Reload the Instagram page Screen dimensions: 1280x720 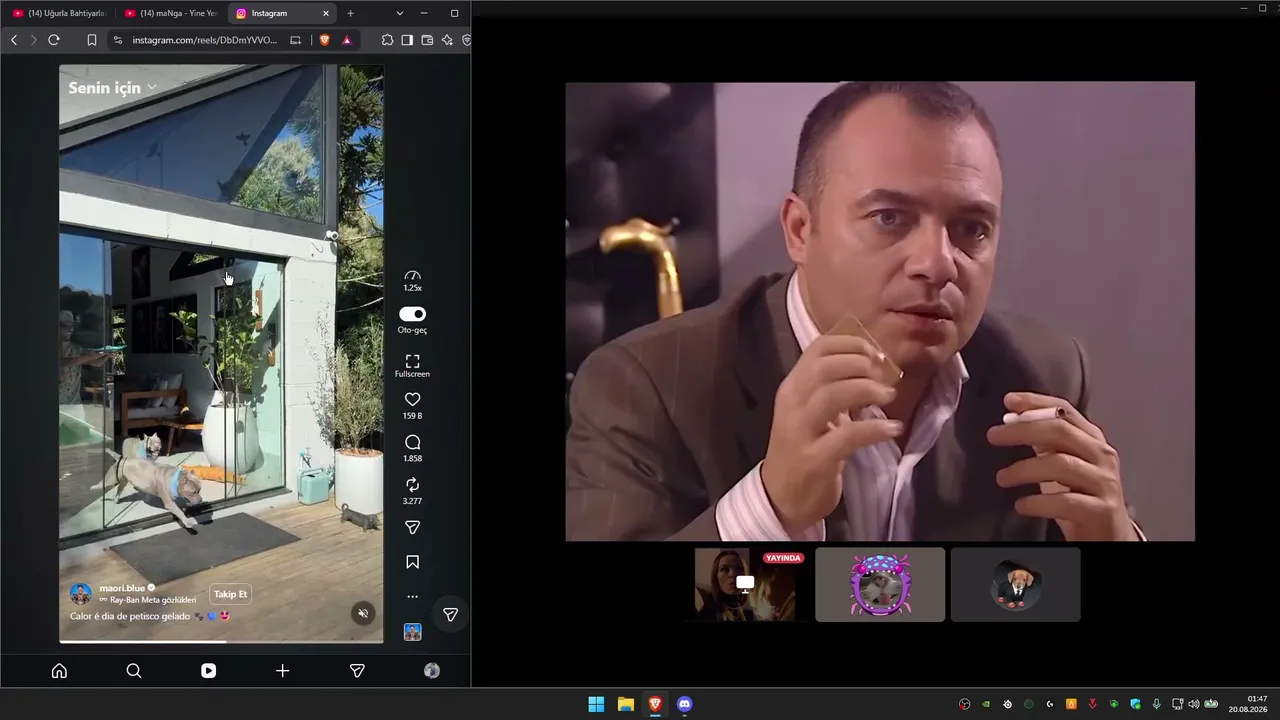click(x=54, y=40)
